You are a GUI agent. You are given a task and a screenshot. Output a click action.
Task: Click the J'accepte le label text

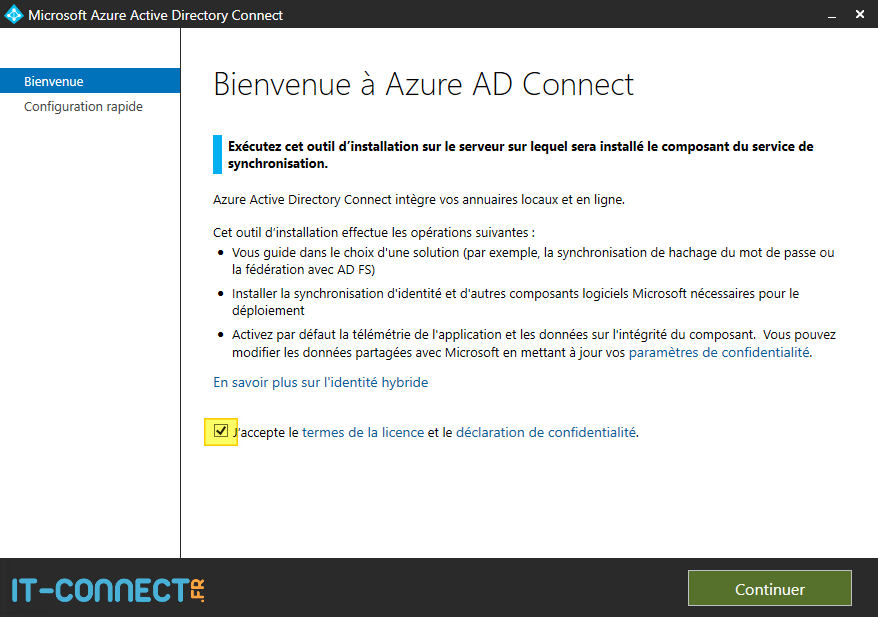pyautogui.click(x=266, y=433)
